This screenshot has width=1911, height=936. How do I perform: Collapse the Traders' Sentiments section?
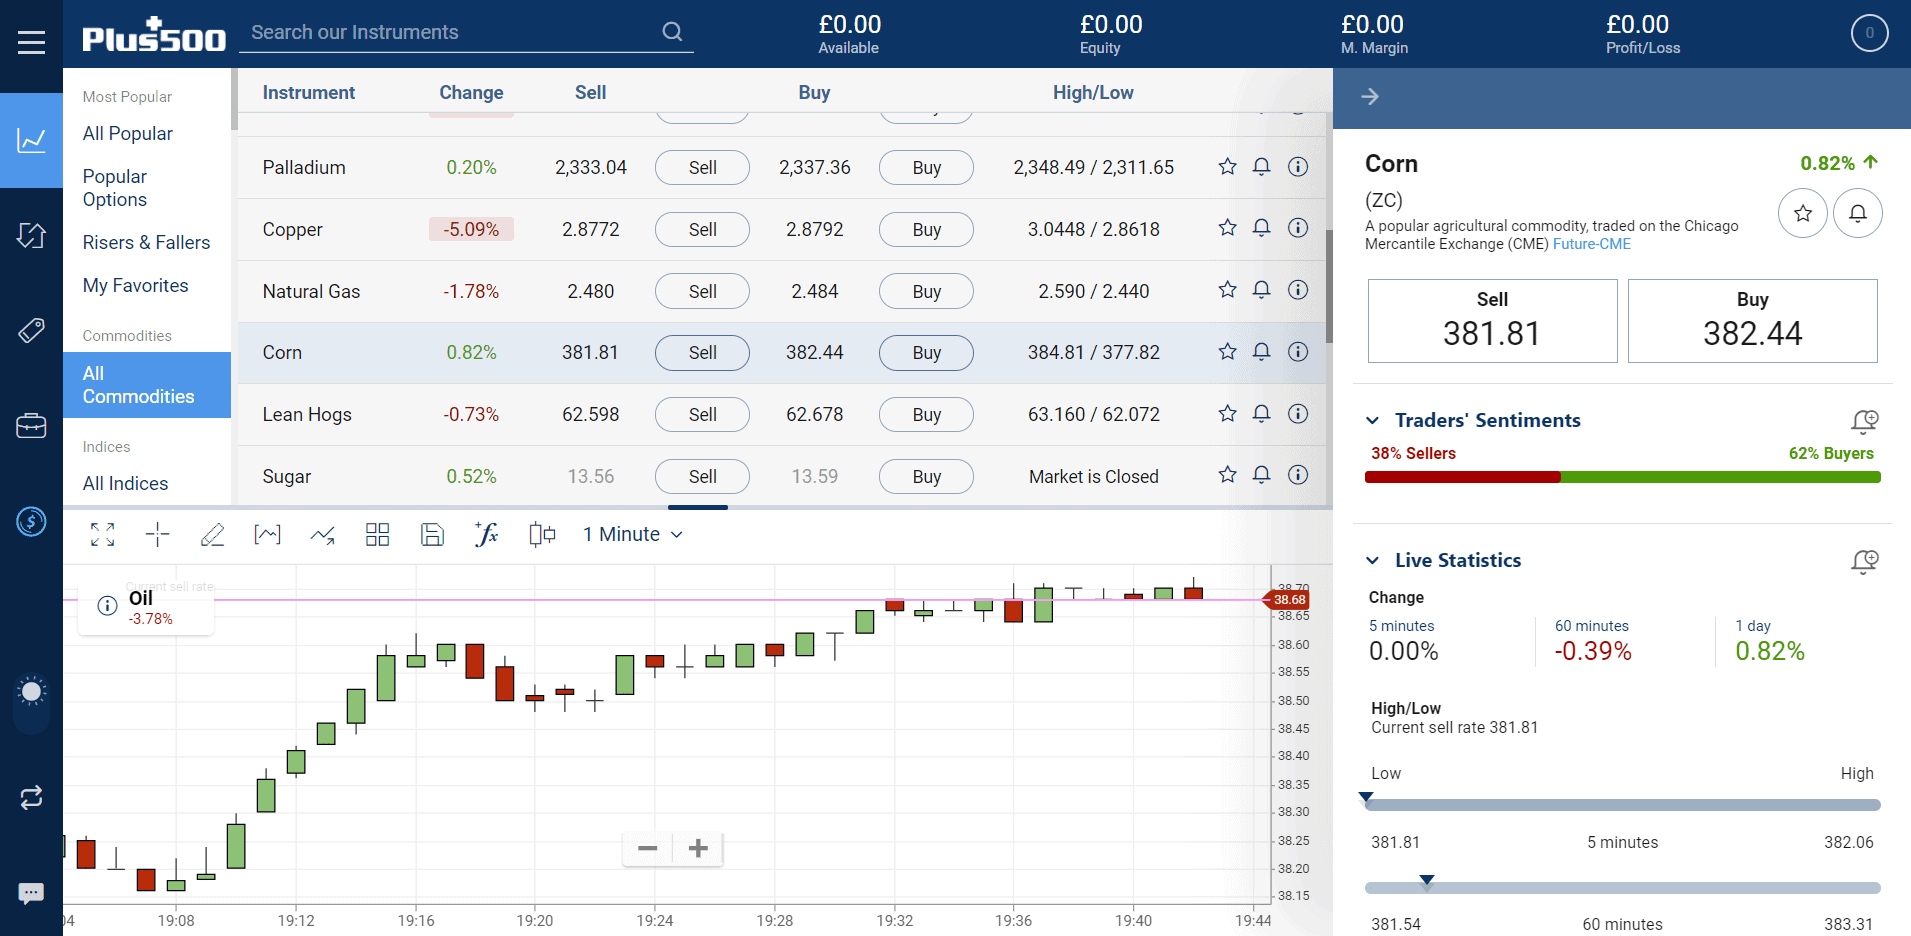tap(1373, 421)
